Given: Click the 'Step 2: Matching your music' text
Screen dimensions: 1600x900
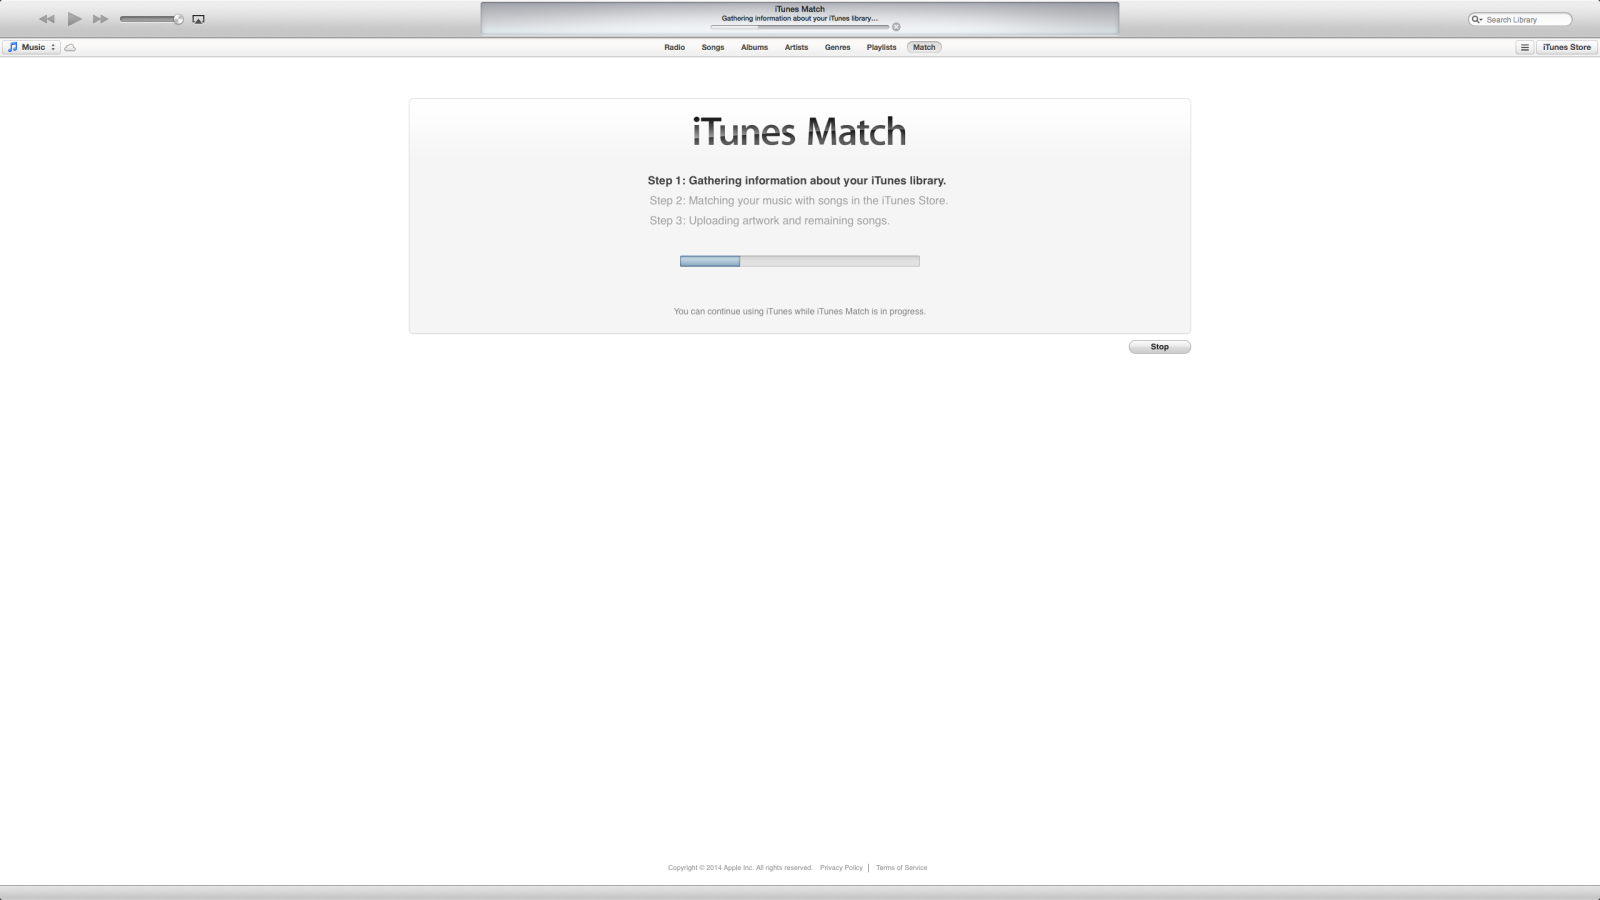Looking at the screenshot, I should point(799,201).
